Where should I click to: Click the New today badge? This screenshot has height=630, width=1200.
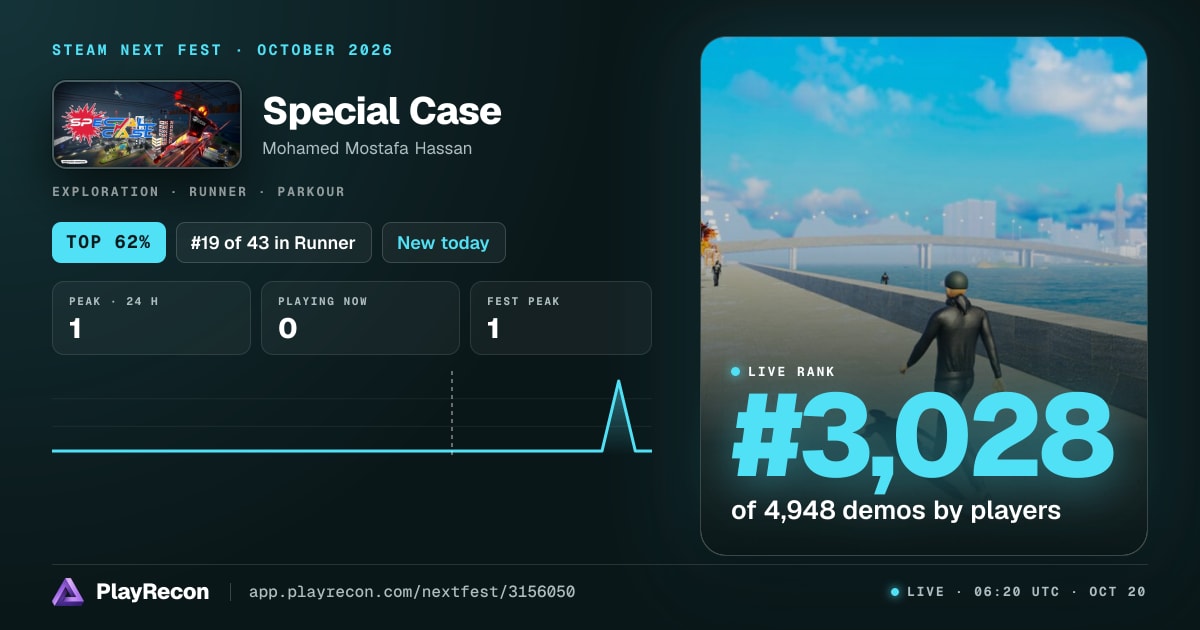tap(443, 242)
